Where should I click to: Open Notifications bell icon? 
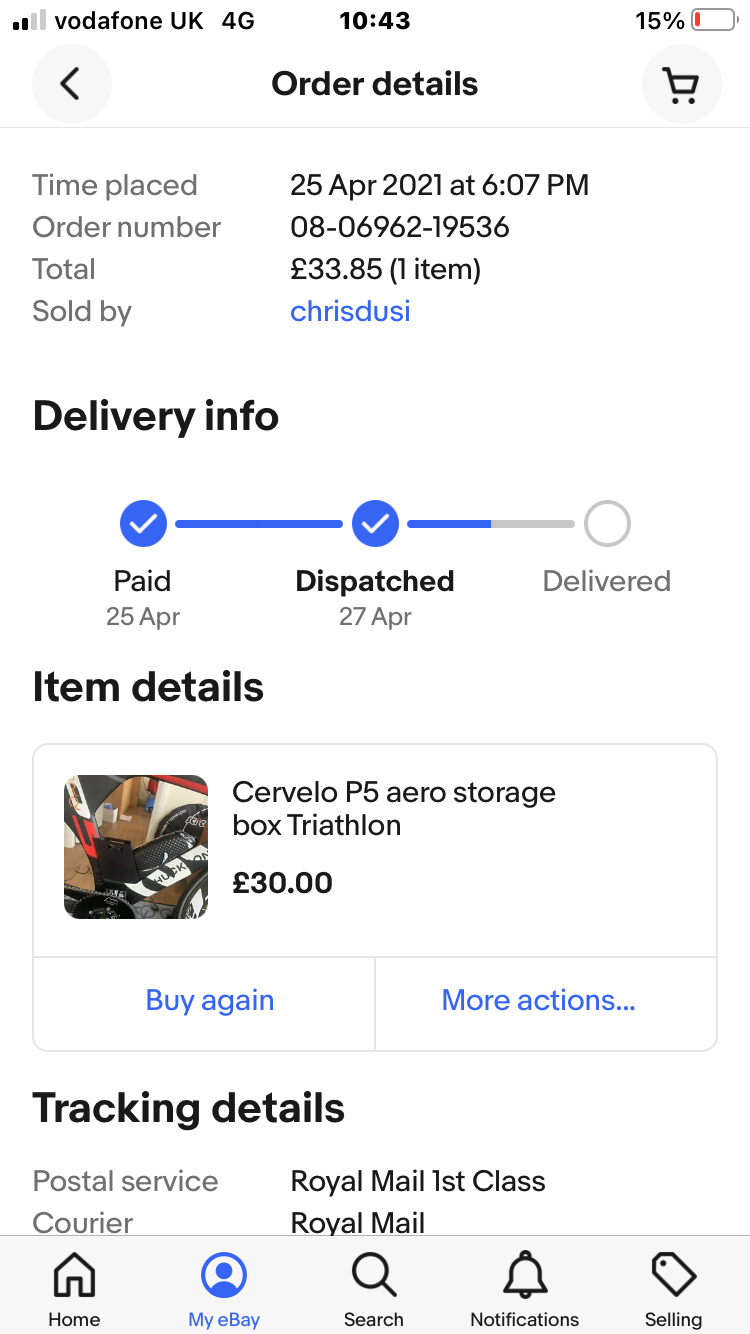[524, 1276]
